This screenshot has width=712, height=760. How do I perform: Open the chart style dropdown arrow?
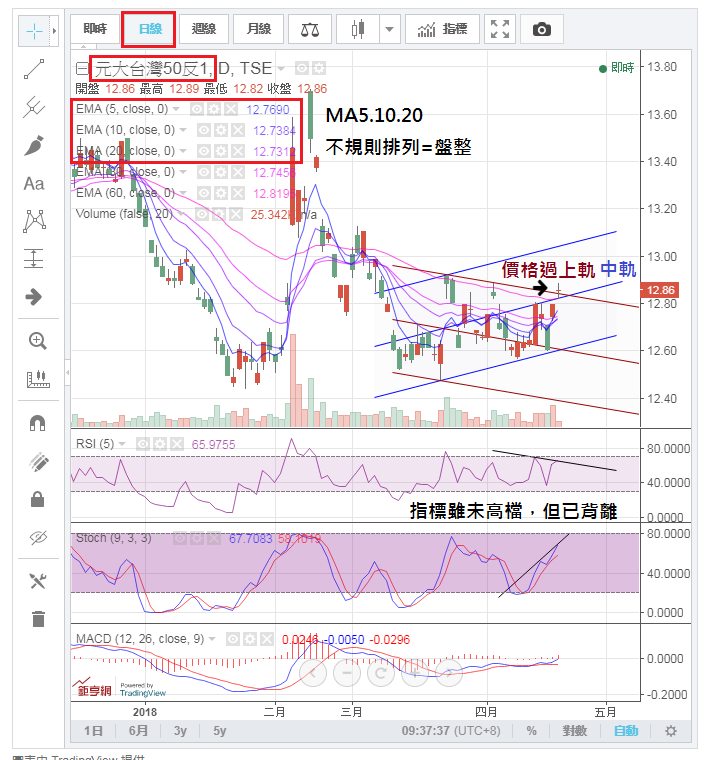pos(389,30)
